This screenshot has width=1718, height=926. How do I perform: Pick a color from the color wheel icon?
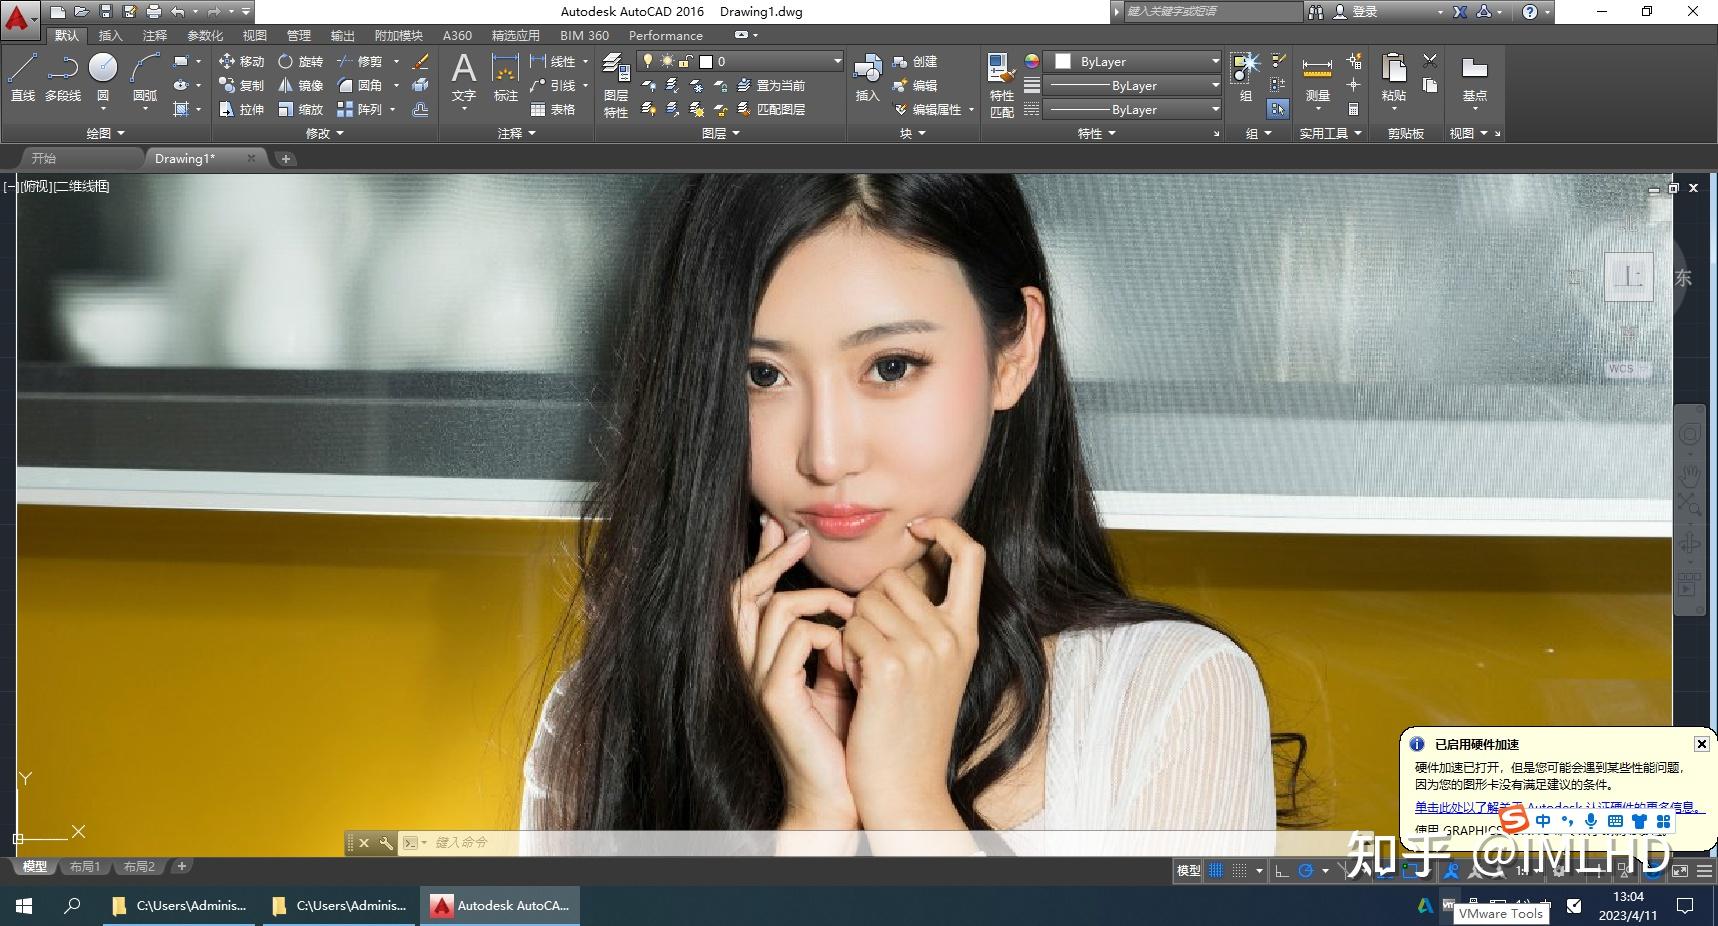1030,61
